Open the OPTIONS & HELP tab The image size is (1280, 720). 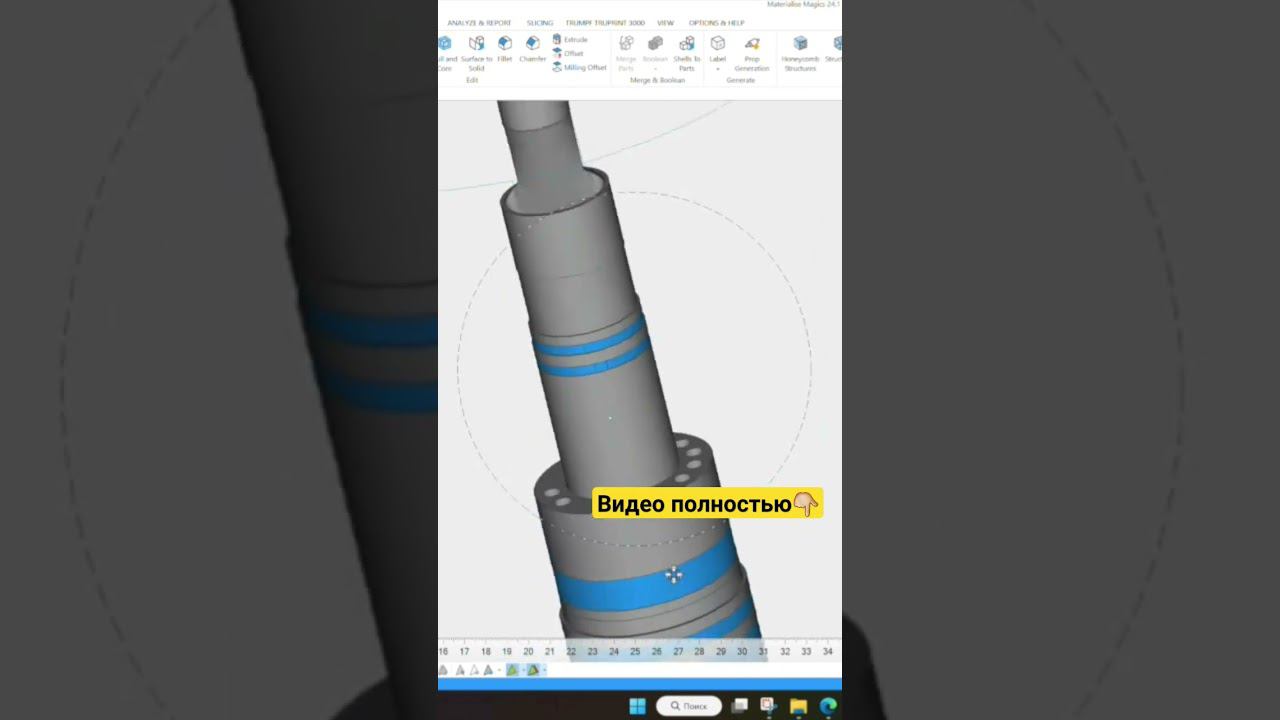pyautogui.click(x=716, y=22)
